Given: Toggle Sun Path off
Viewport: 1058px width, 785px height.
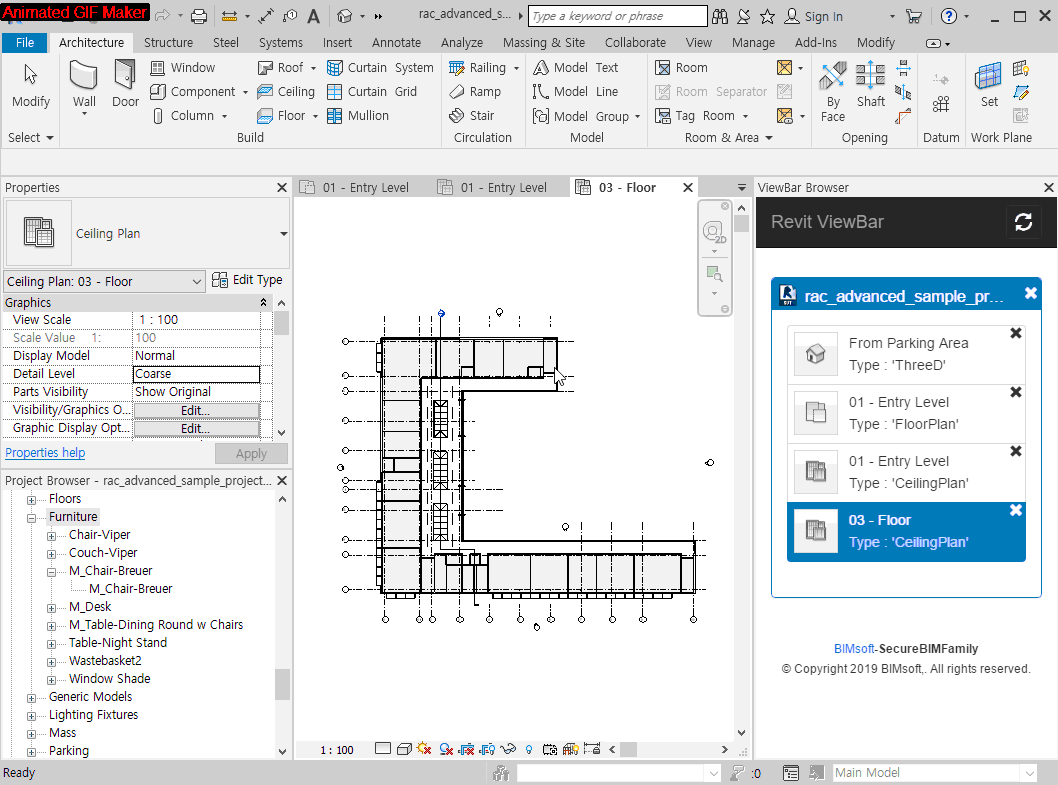Looking at the screenshot, I should pos(423,748).
